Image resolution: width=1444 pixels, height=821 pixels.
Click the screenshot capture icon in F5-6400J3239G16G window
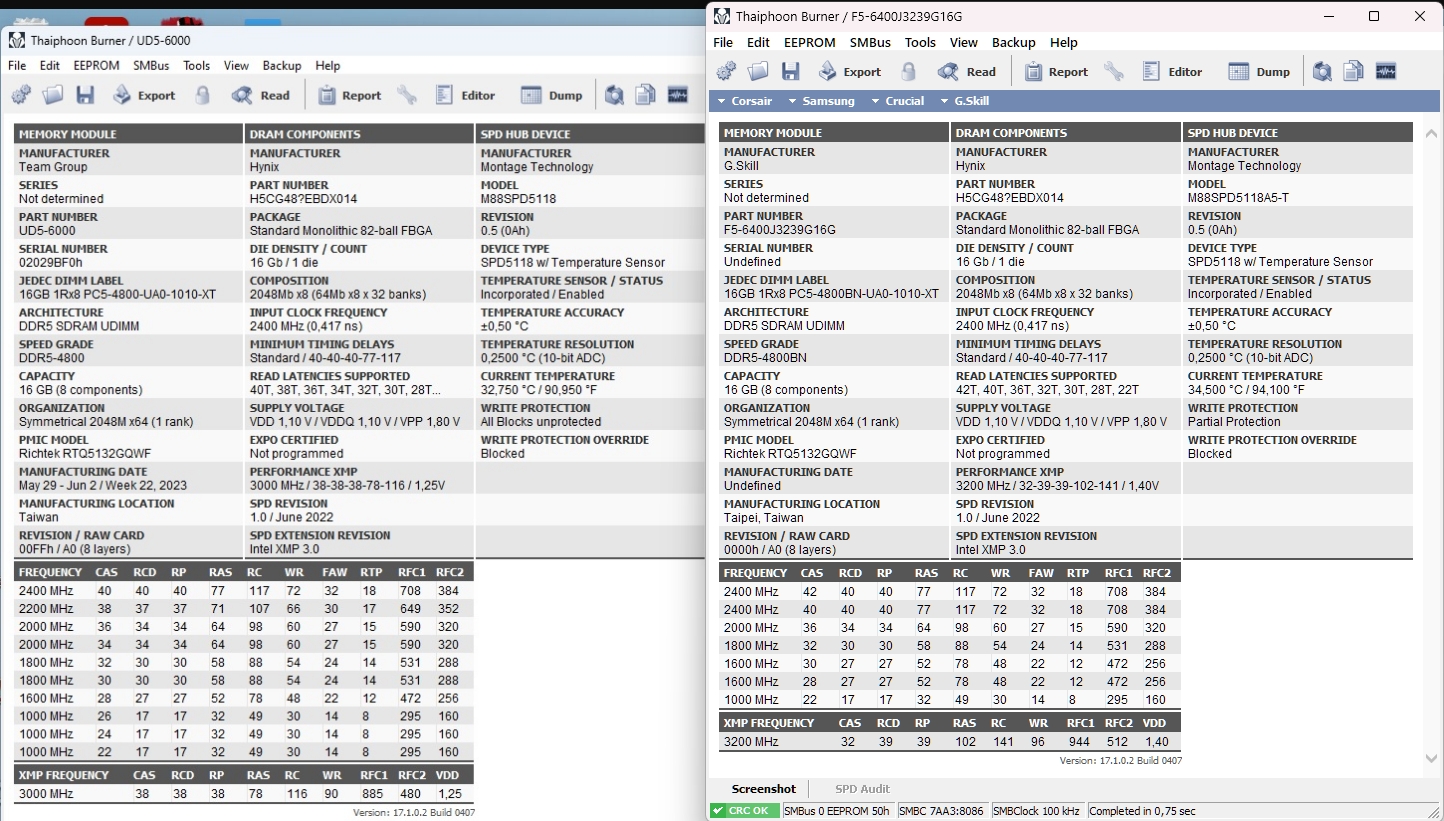1322,71
